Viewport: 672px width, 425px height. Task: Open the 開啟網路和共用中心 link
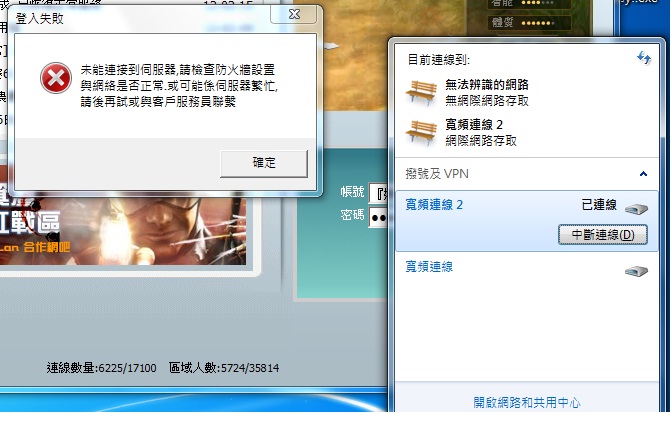[527, 402]
